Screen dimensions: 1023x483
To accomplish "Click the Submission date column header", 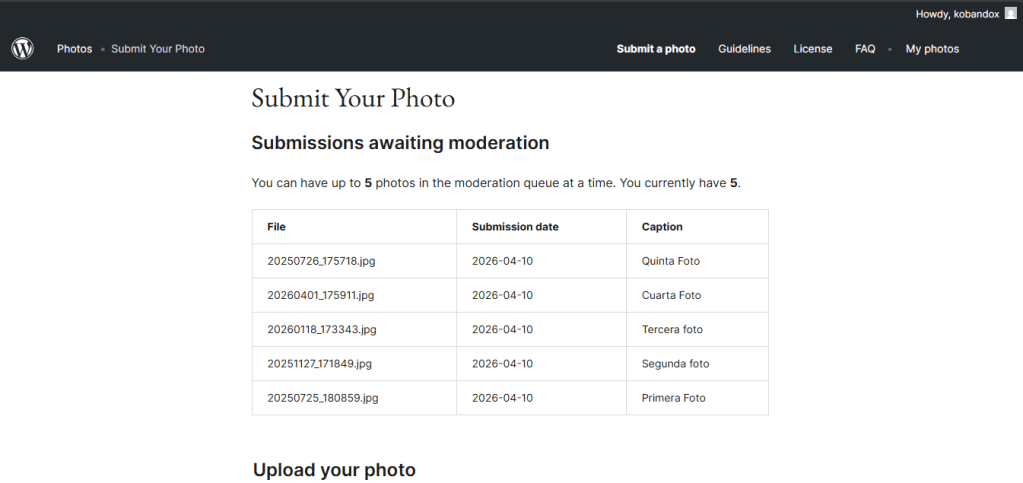I will 515,227.
